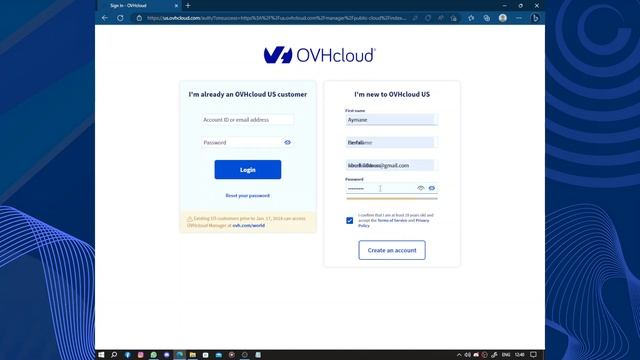Open the volume control in system tray
The height and width of the screenshot is (360, 640).
pos(468,355)
